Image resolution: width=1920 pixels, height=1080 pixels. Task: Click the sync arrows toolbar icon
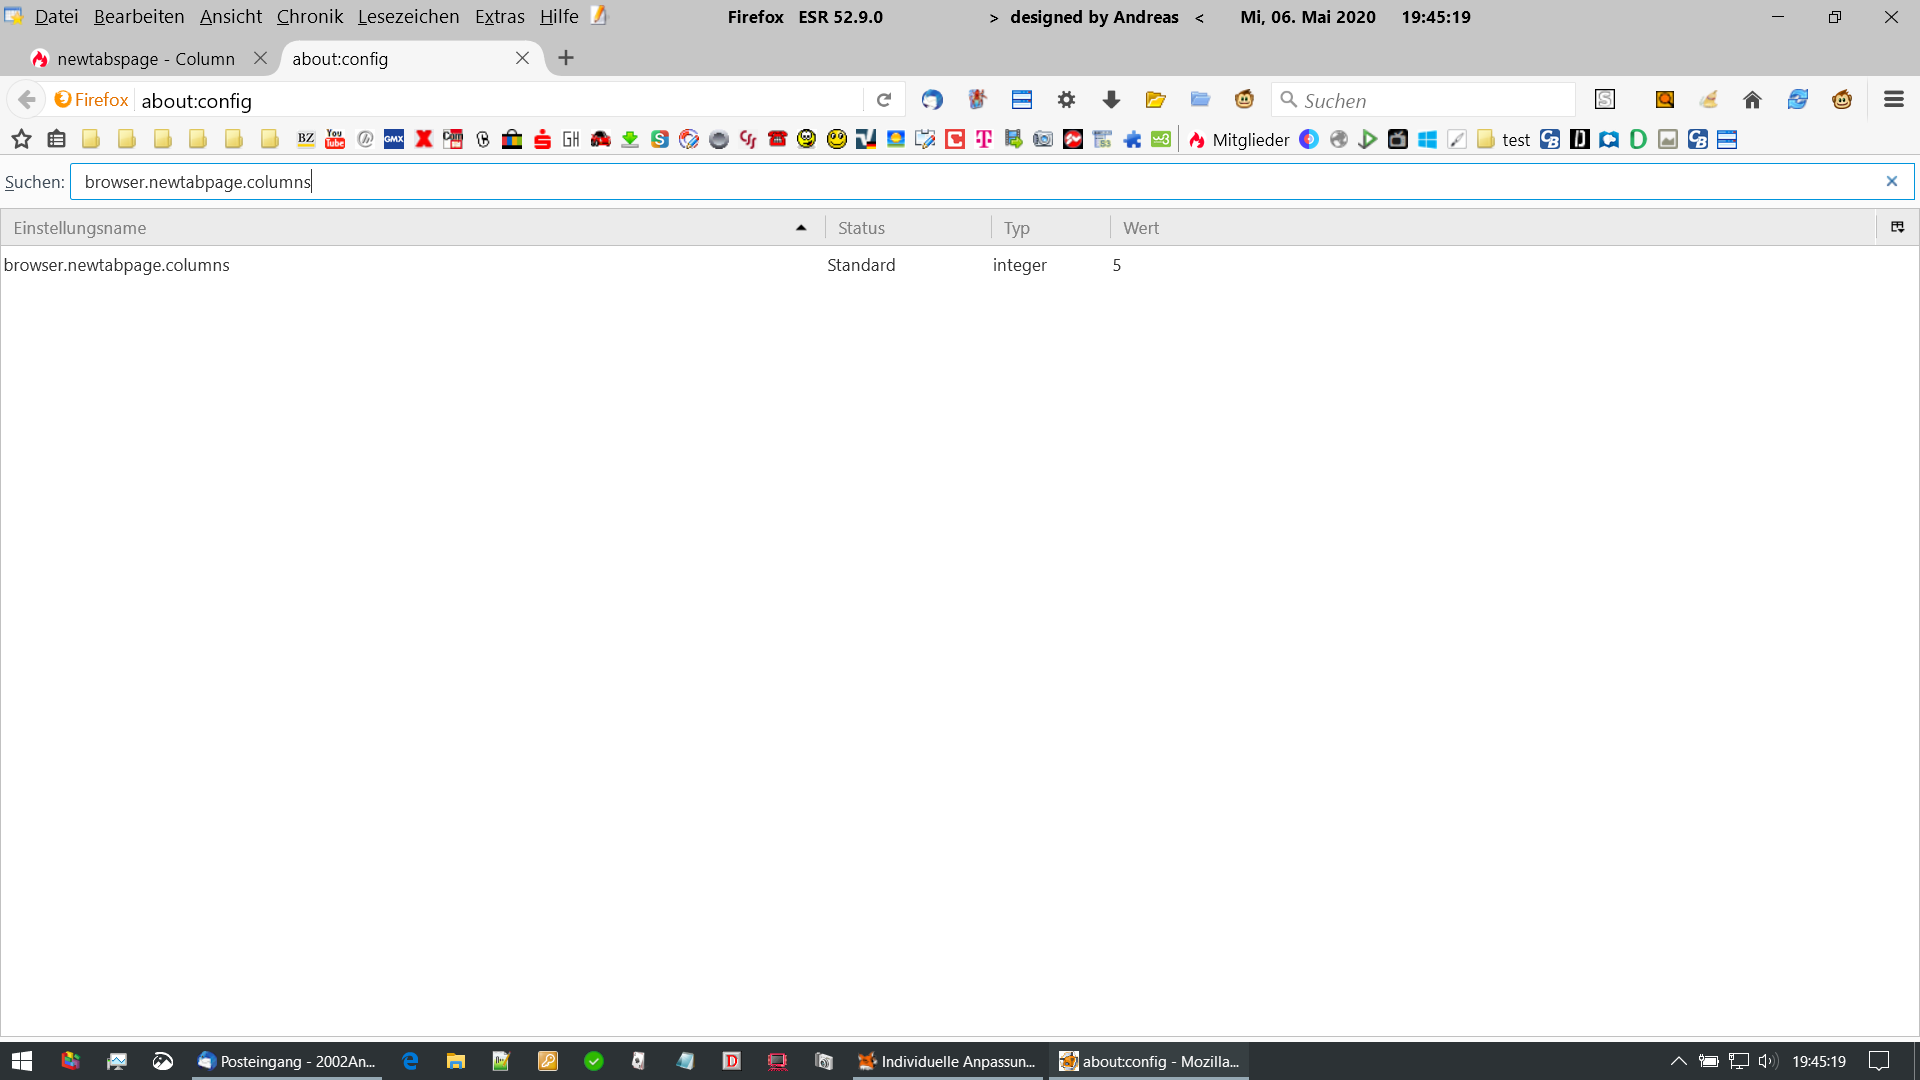point(1797,100)
